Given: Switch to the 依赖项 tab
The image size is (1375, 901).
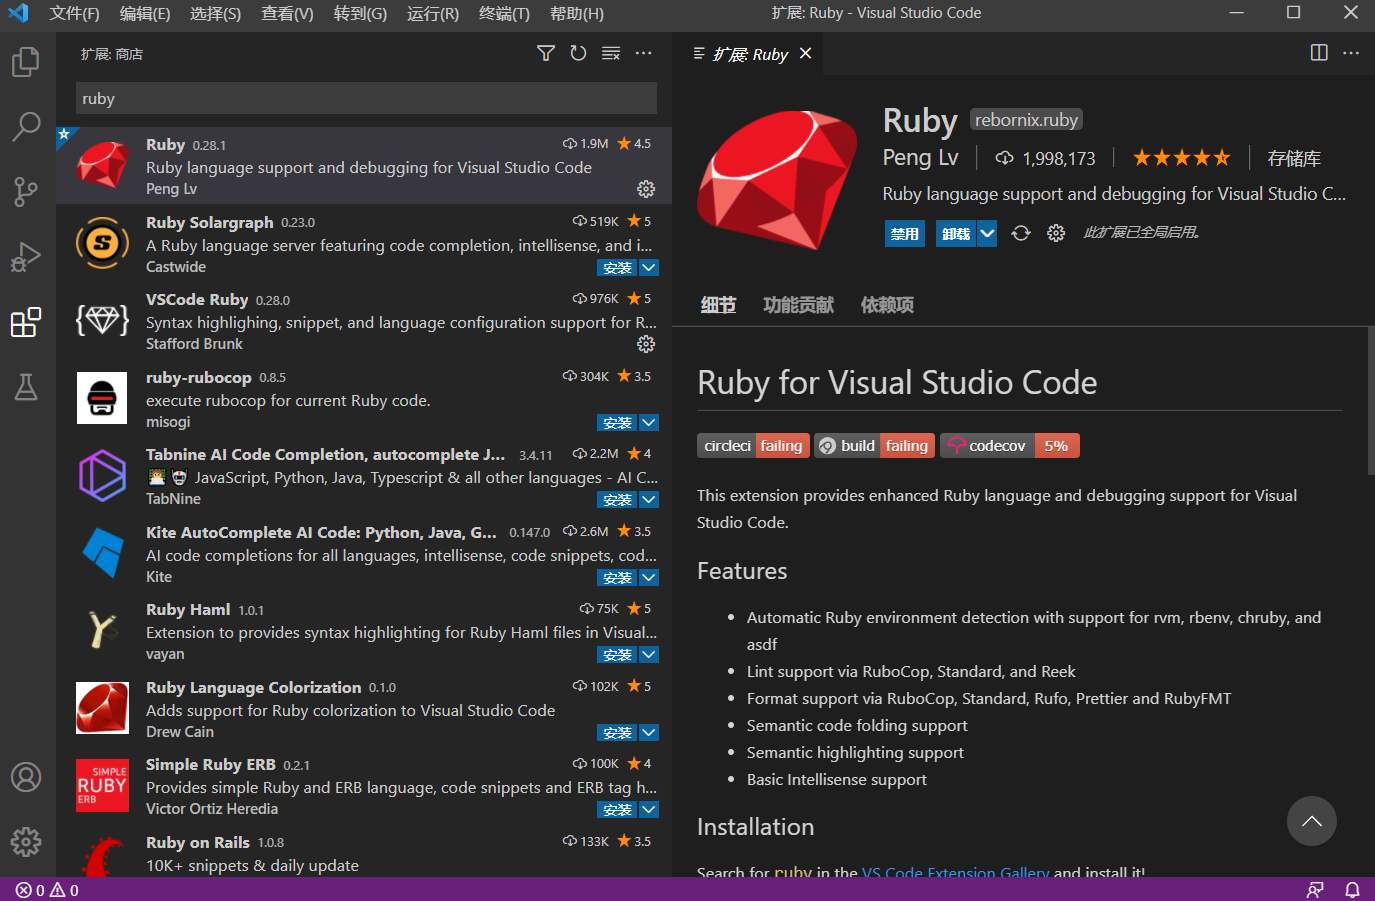Looking at the screenshot, I should (886, 305).
